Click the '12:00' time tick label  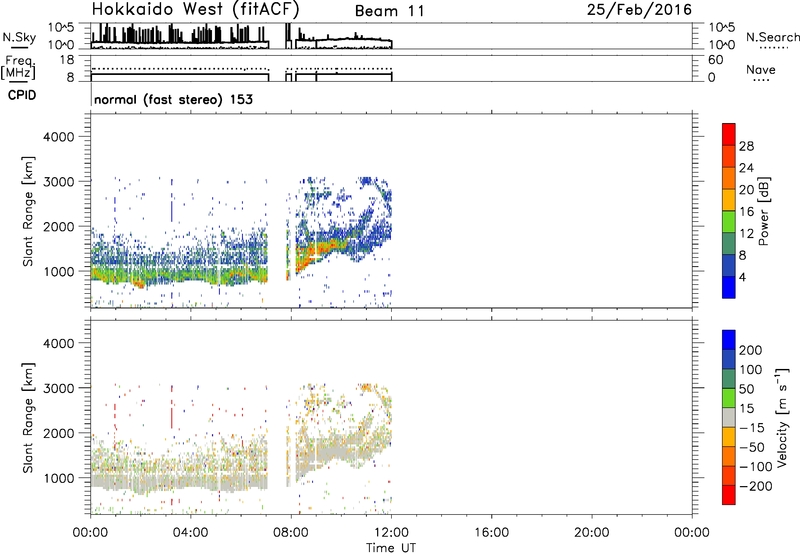[x=391, y=533]
